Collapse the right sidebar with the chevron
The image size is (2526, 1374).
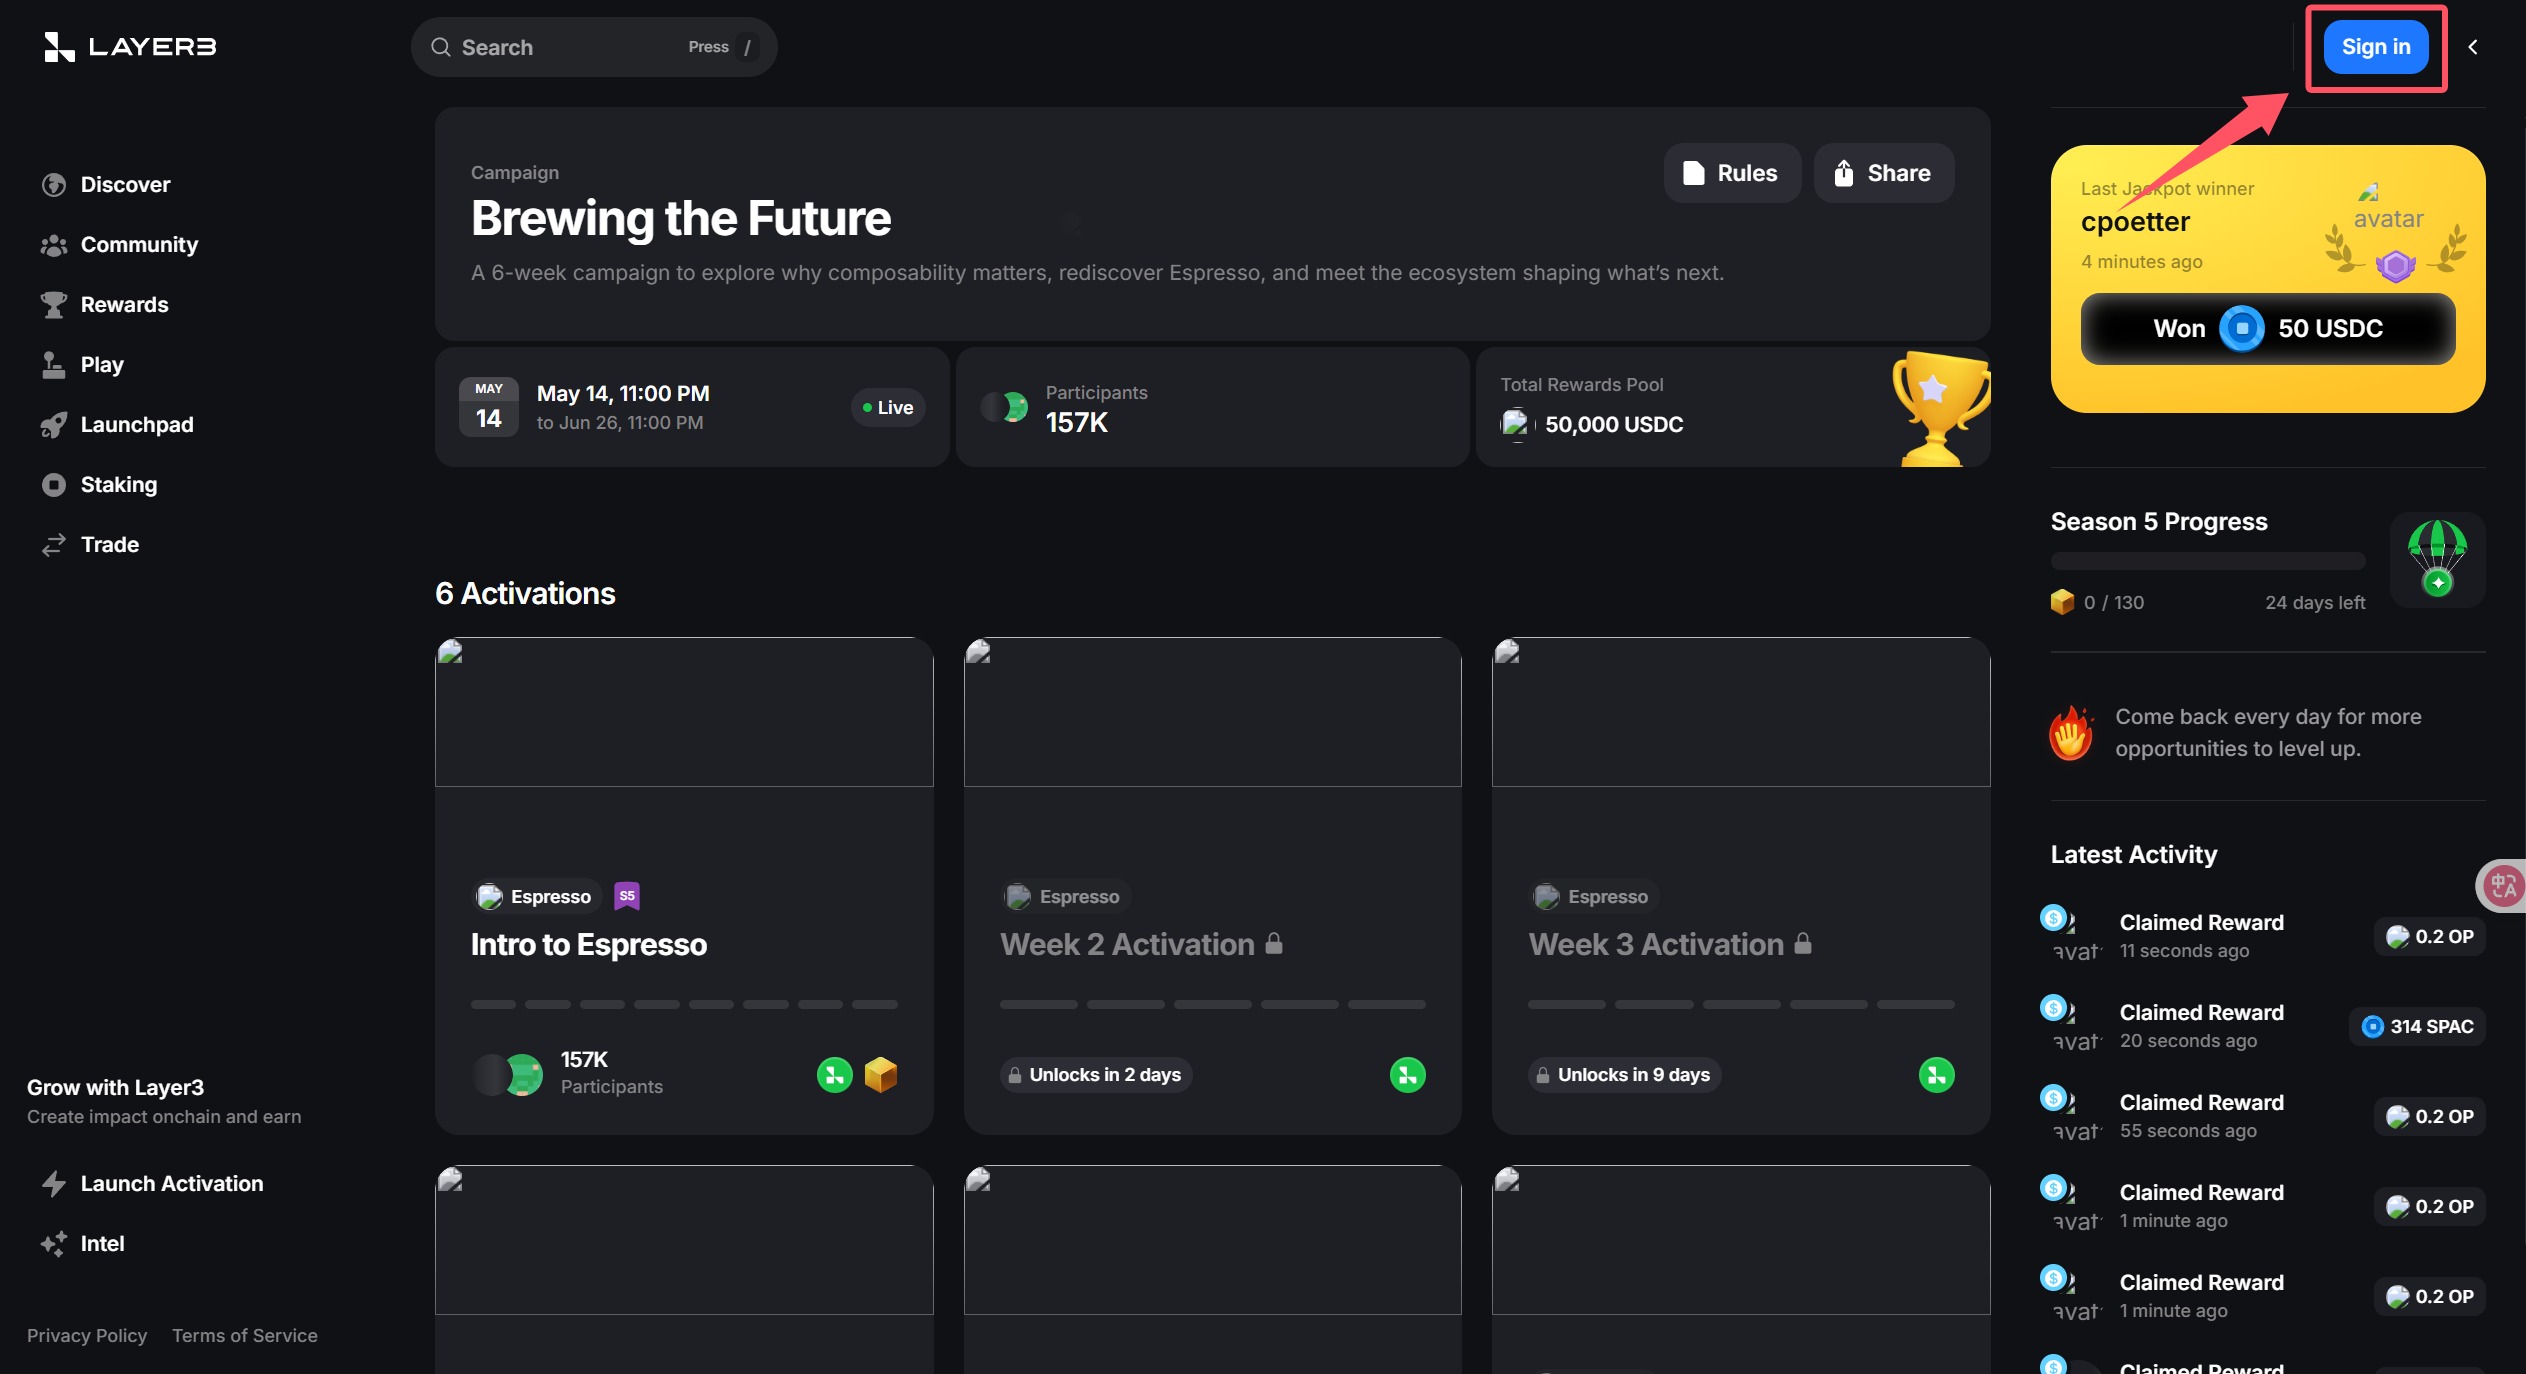pyautogui.click(x=2473, y=47)
